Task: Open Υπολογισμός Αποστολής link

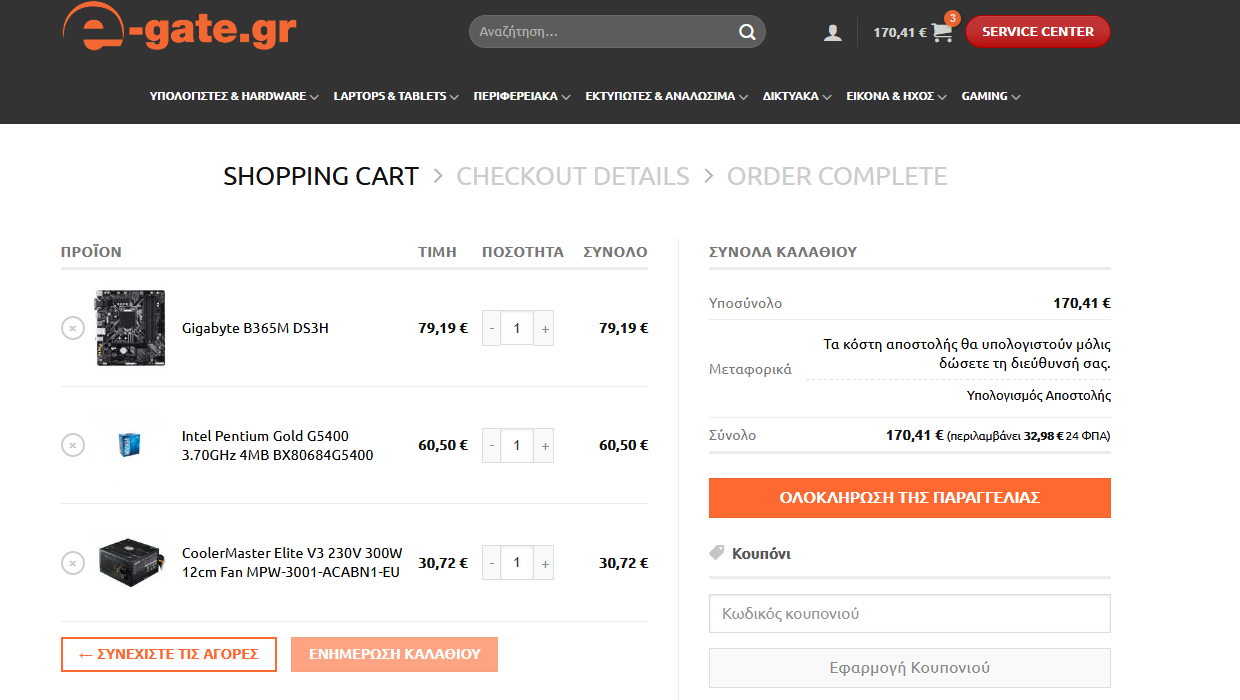Action: pos(1038,395)
